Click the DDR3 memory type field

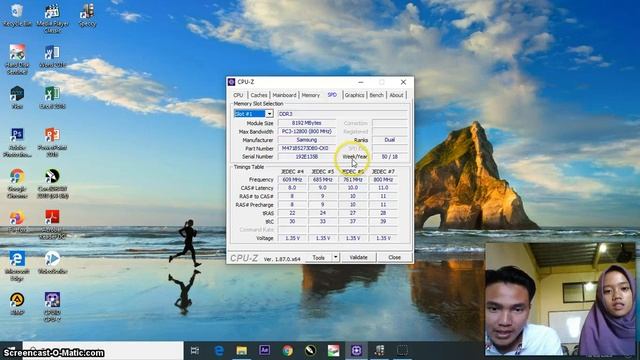[343, 114]
